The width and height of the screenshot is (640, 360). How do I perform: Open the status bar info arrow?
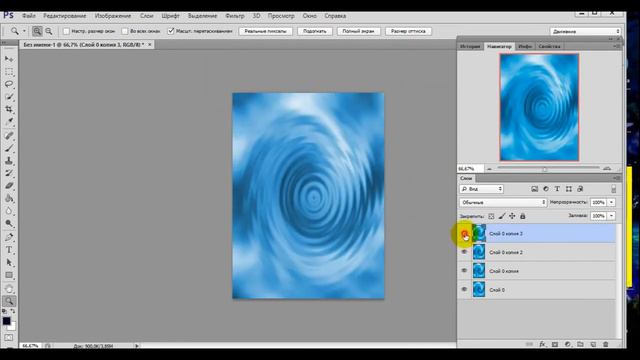[x=137, y=346]
